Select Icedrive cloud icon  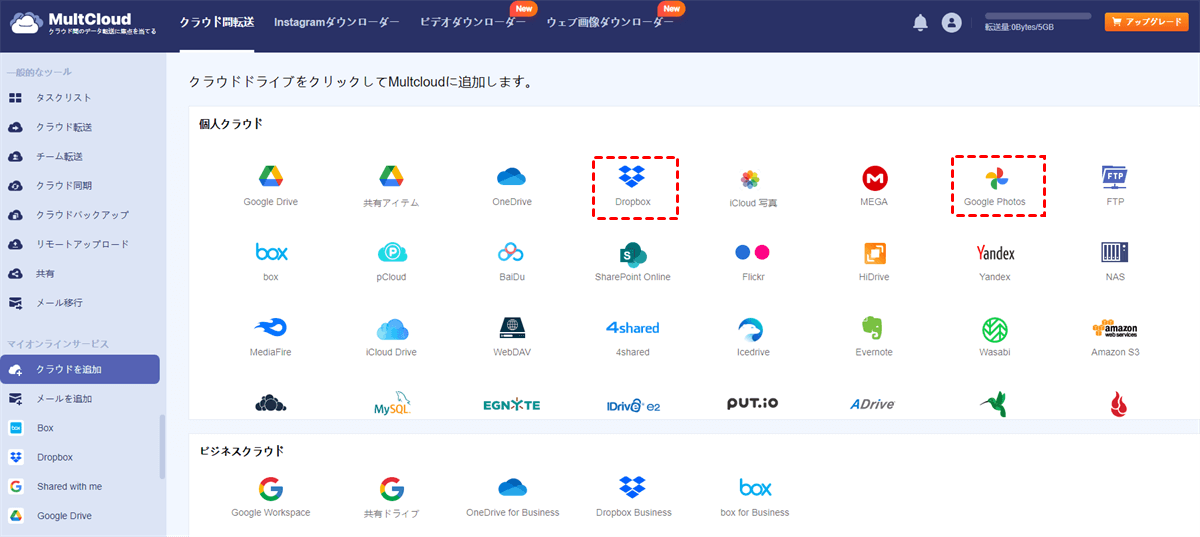pos(752,337)
